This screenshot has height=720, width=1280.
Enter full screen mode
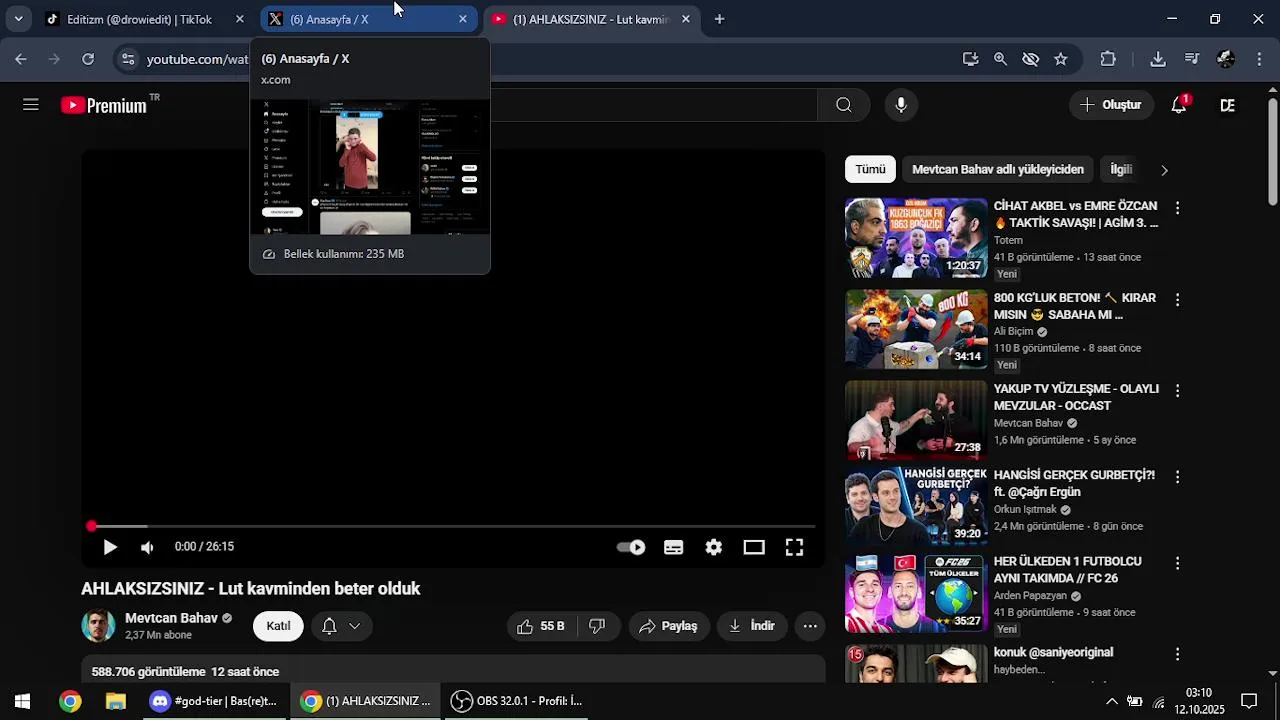[794, 547]
